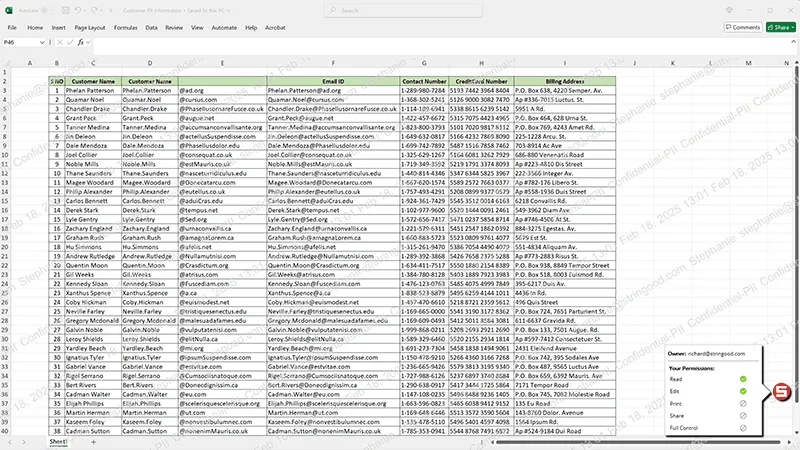The width and height of the screenshot is (800, 450).
Task: Add a new sheet with the plus icon
Action: pos(93,442)
